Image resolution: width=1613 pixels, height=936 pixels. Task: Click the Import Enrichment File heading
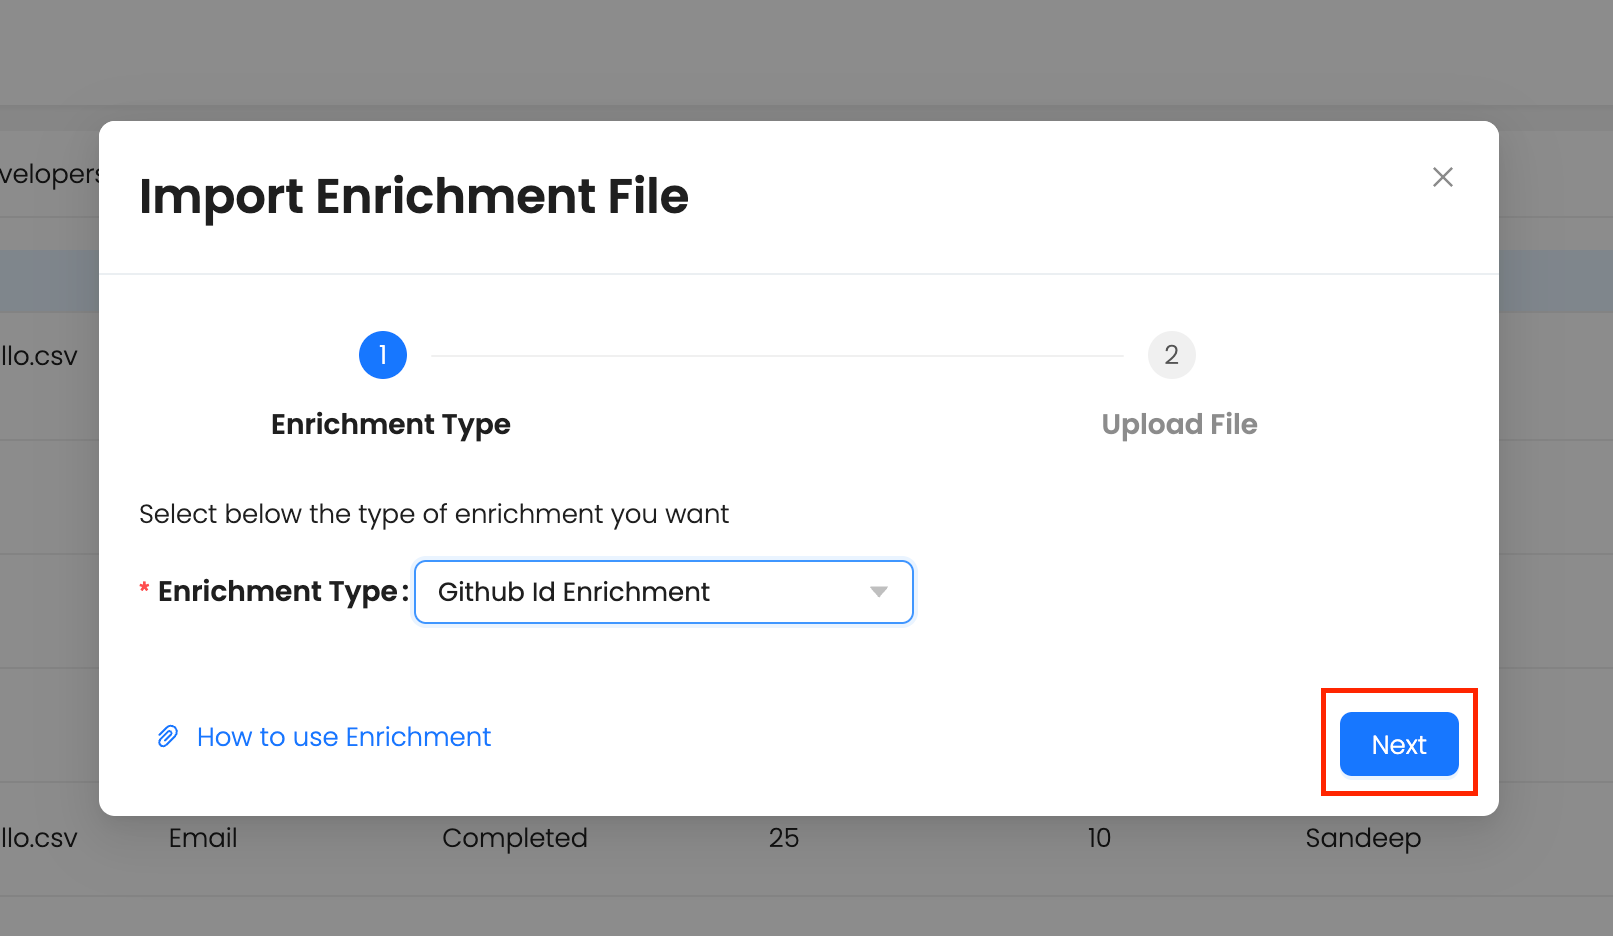coord(414,196)
